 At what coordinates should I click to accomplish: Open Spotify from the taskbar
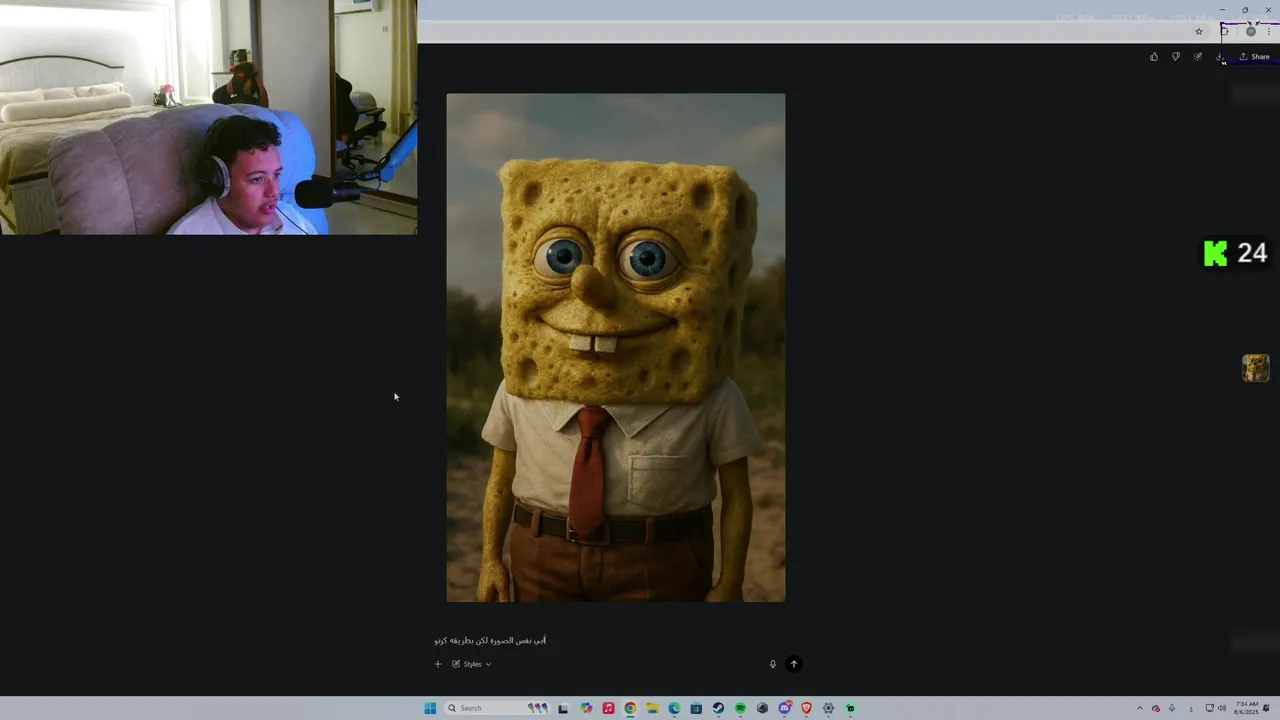coord(740,708)
